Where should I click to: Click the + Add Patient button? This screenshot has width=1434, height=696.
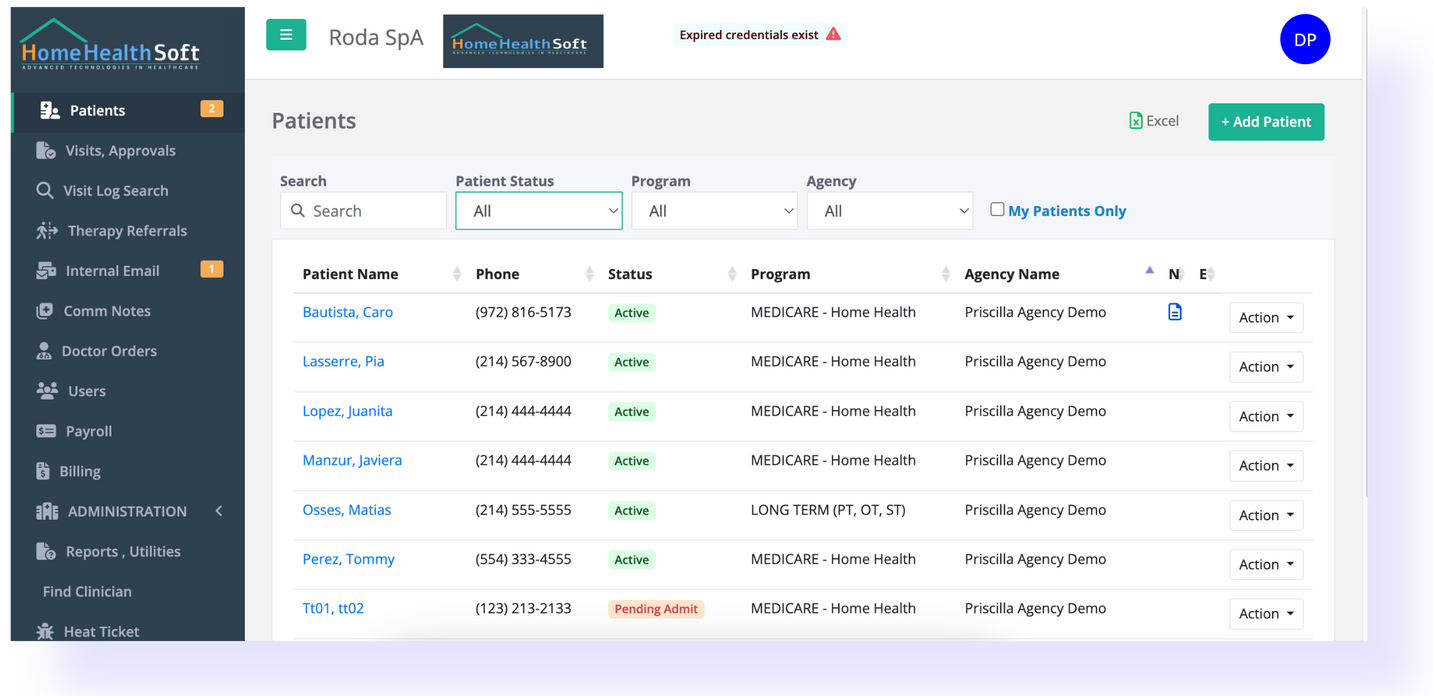pyautogui.click(x=1266, y=122)
